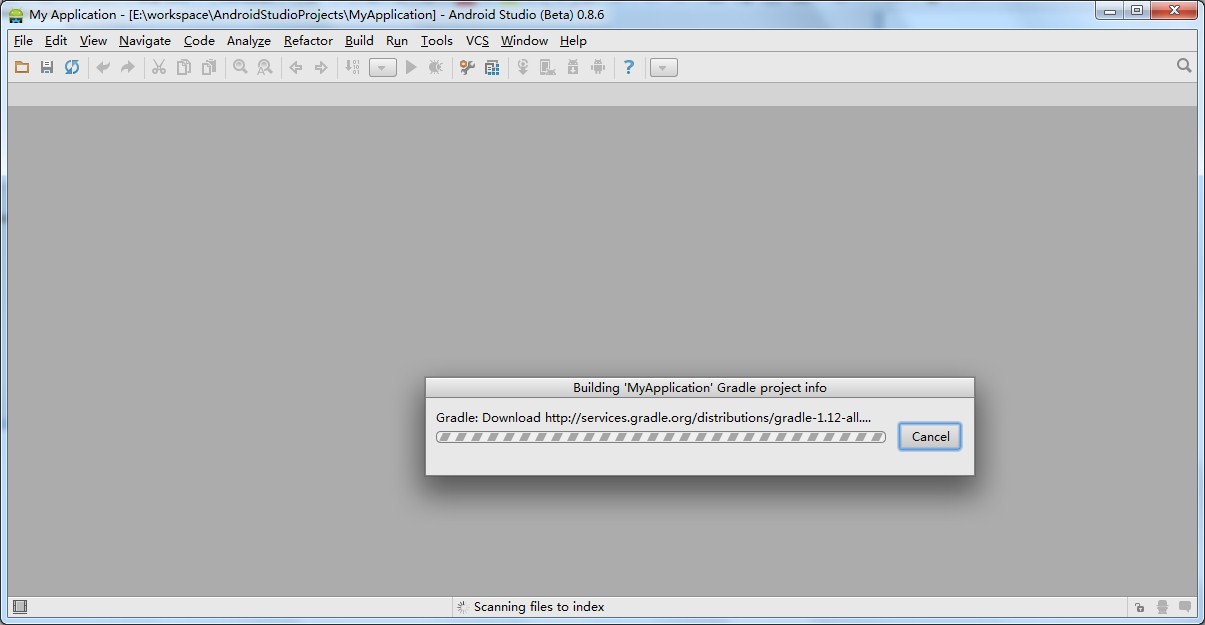Open the Analyze menu
This screenshot has width=1205, height=625.
pyautogui.click(x=249, y=41)
